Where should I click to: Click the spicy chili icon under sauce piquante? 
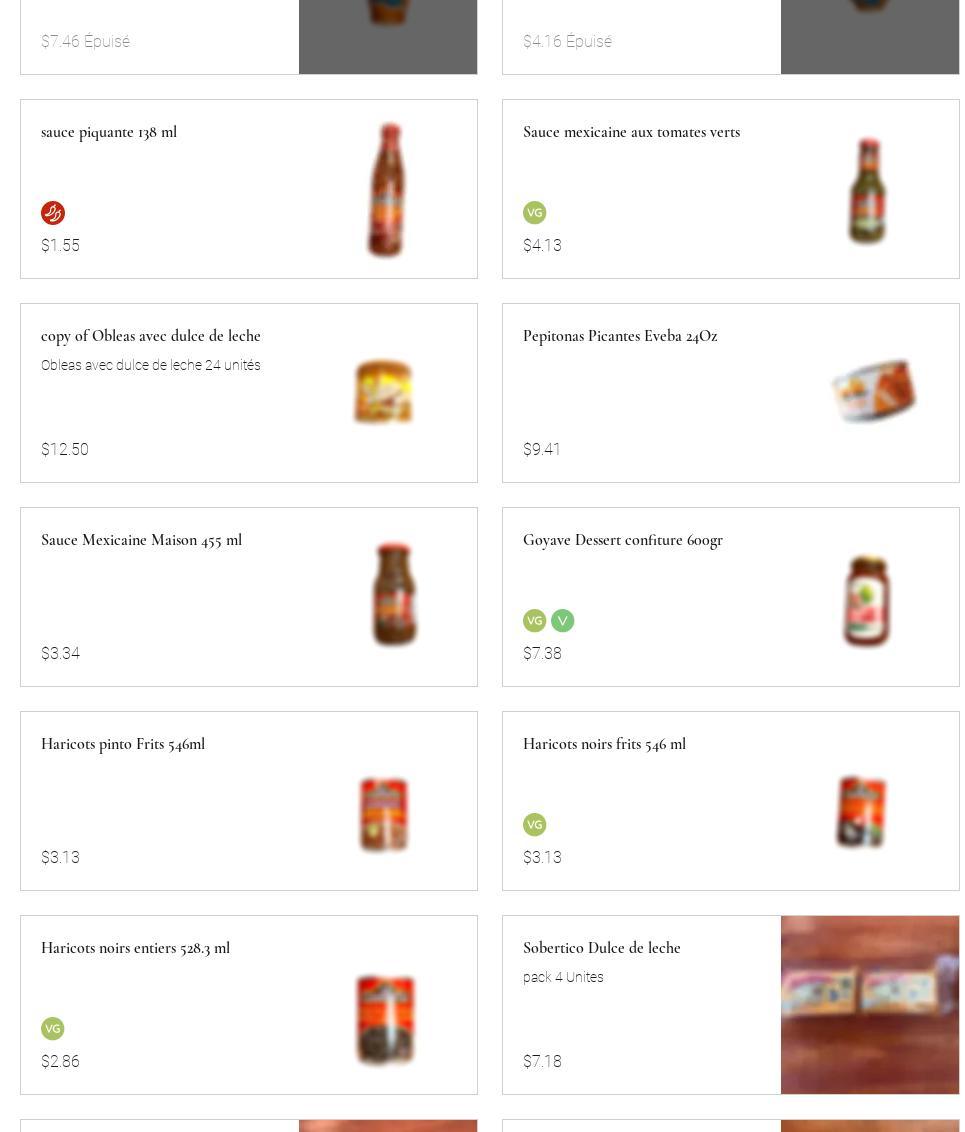tap(53, 213)
